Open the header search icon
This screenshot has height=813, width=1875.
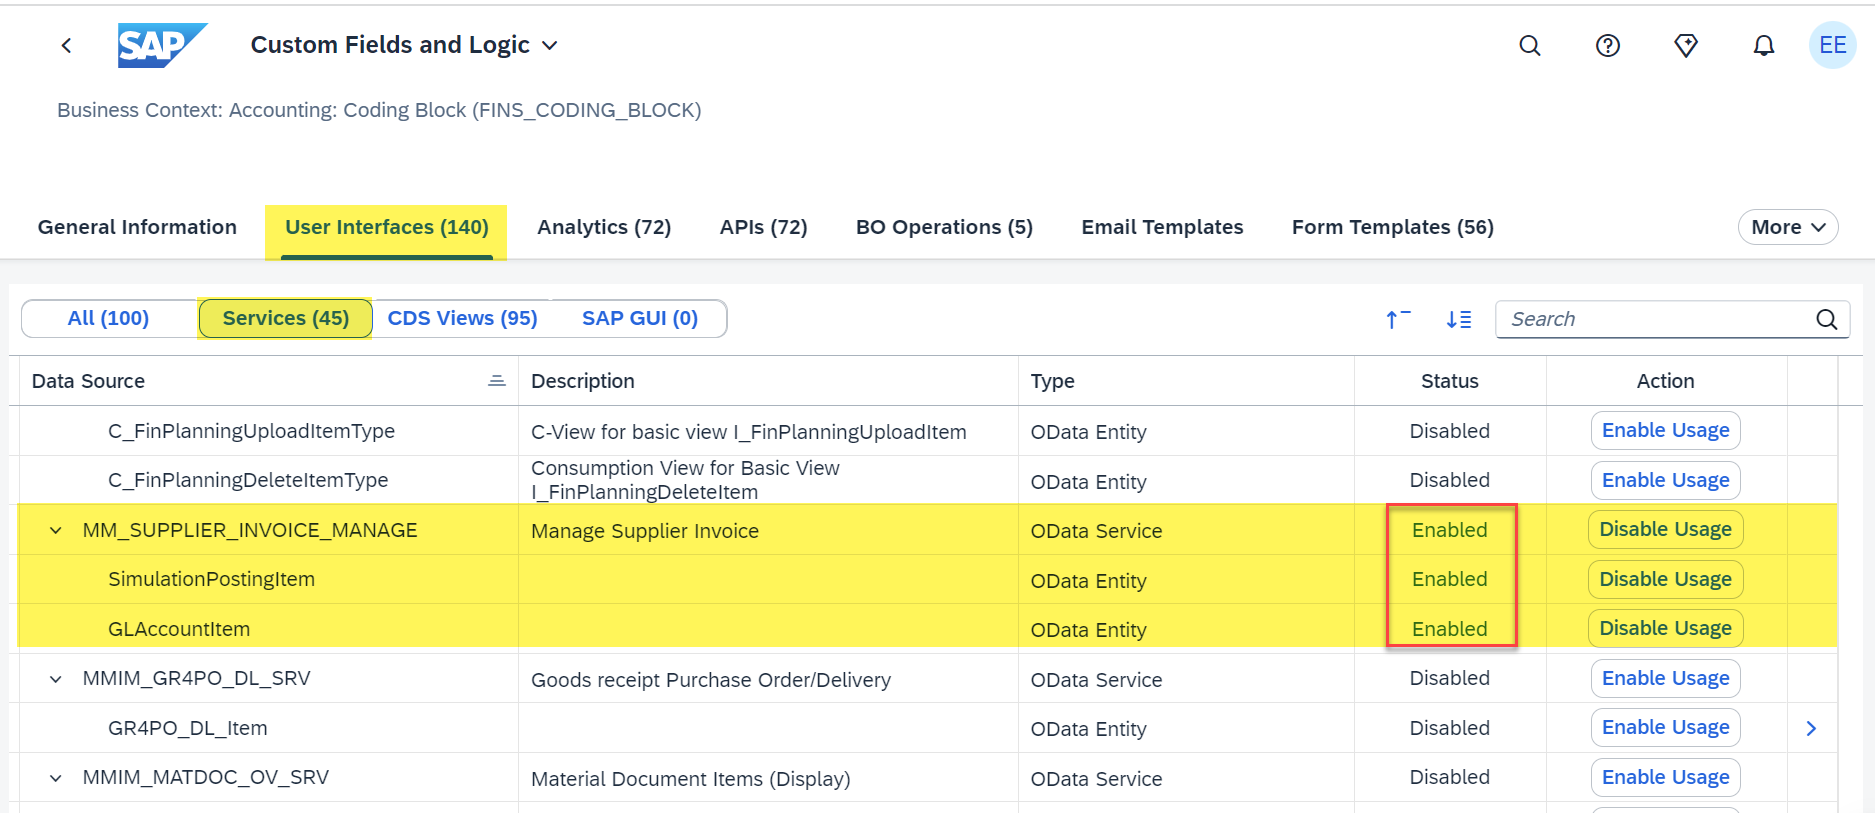[x=1530, y=45]
